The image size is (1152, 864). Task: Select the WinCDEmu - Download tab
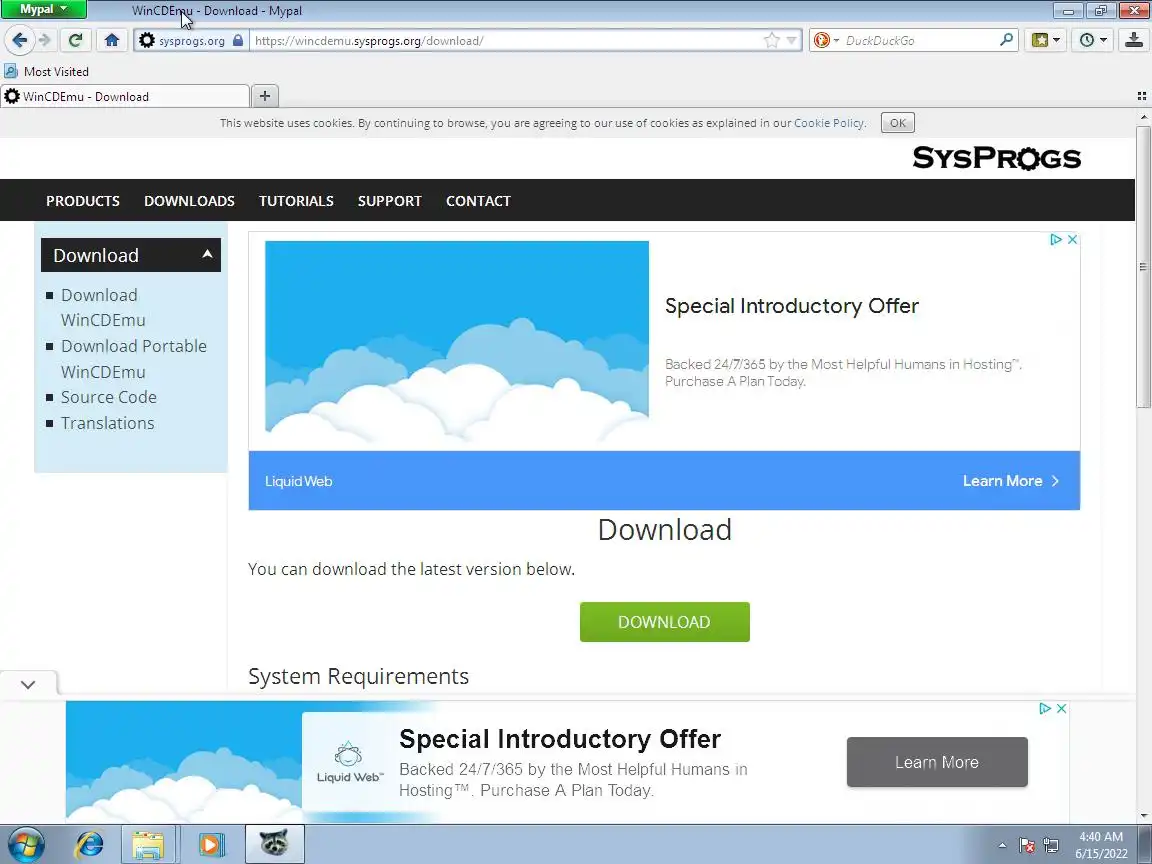point(125,96)
